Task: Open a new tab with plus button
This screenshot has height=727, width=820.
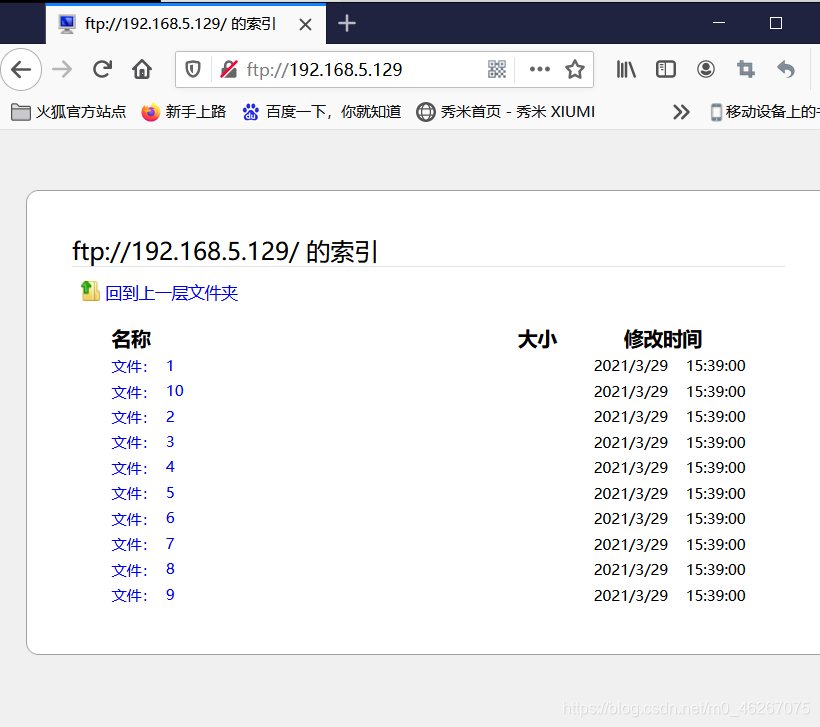Action: pos(347,24)
